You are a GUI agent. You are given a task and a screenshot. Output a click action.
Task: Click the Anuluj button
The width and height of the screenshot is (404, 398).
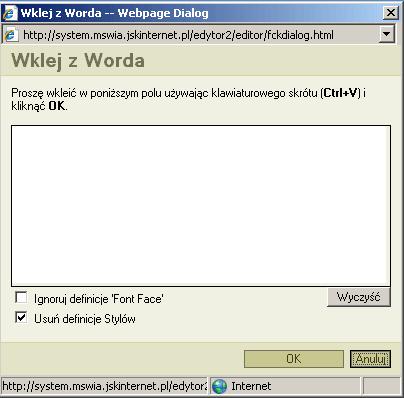click(x=370, y=359)
